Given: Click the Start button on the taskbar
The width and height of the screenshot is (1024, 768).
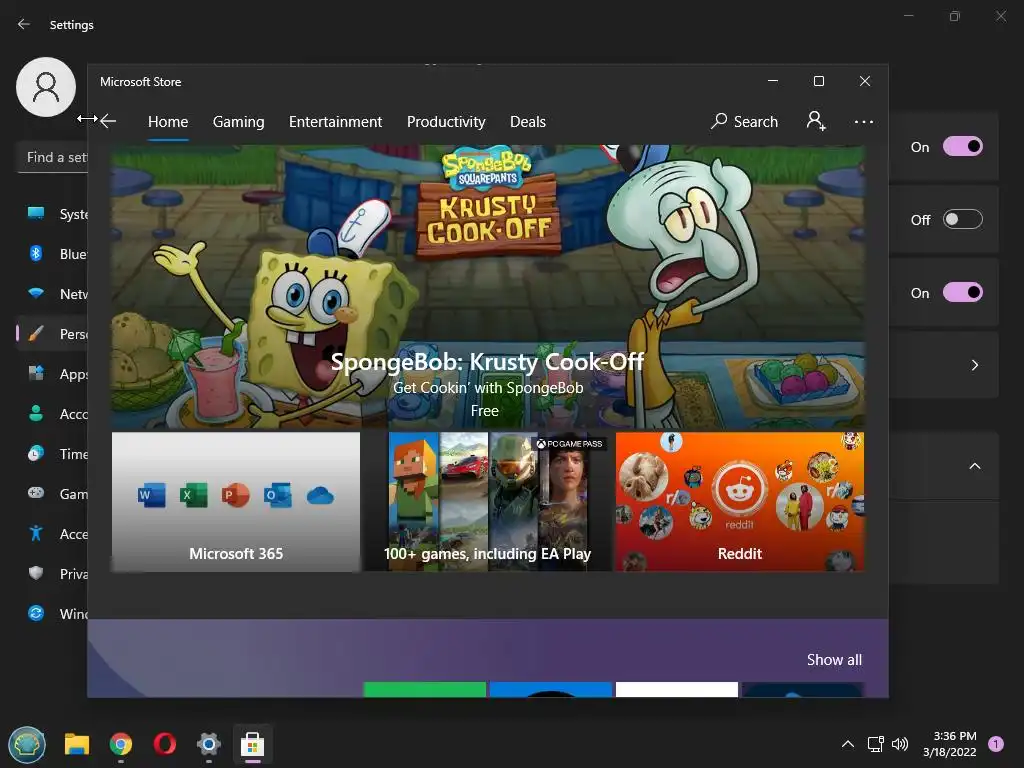Looking at the screenshot, I should [x=27, y=744].
